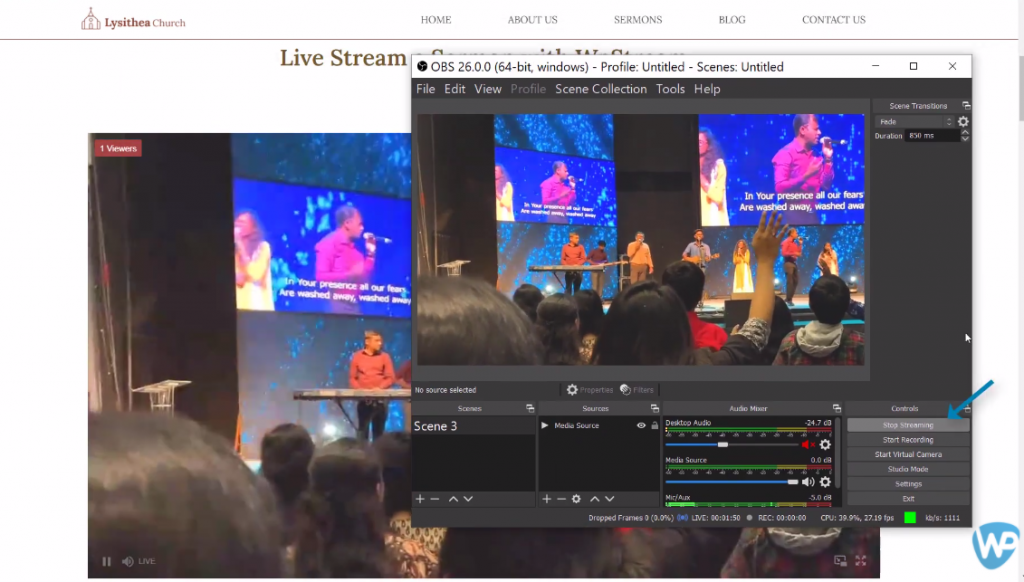The image size is (1024, 582).
Task: Pop out the Audio Mixer dock
Action: tap(836, 408)
